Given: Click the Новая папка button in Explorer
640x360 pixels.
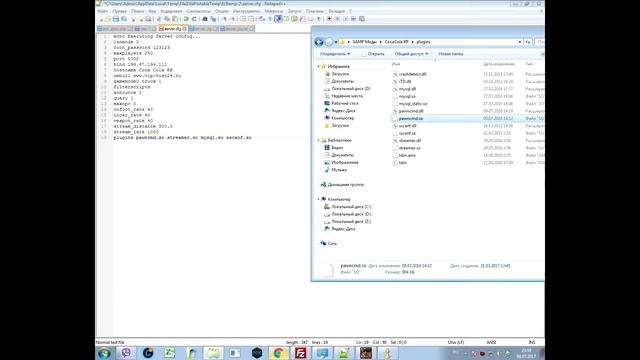Looking at the screenshot, I should click(451, 54).
